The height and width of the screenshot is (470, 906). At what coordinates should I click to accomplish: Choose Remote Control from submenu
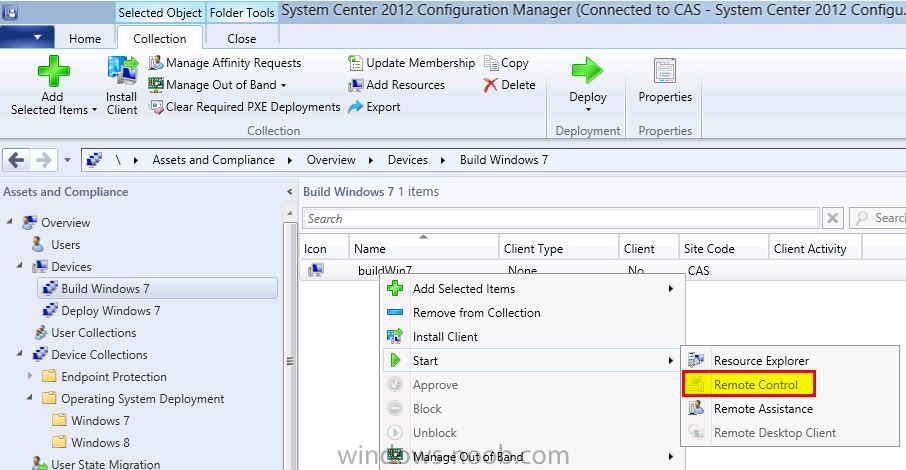pos(749,384)
